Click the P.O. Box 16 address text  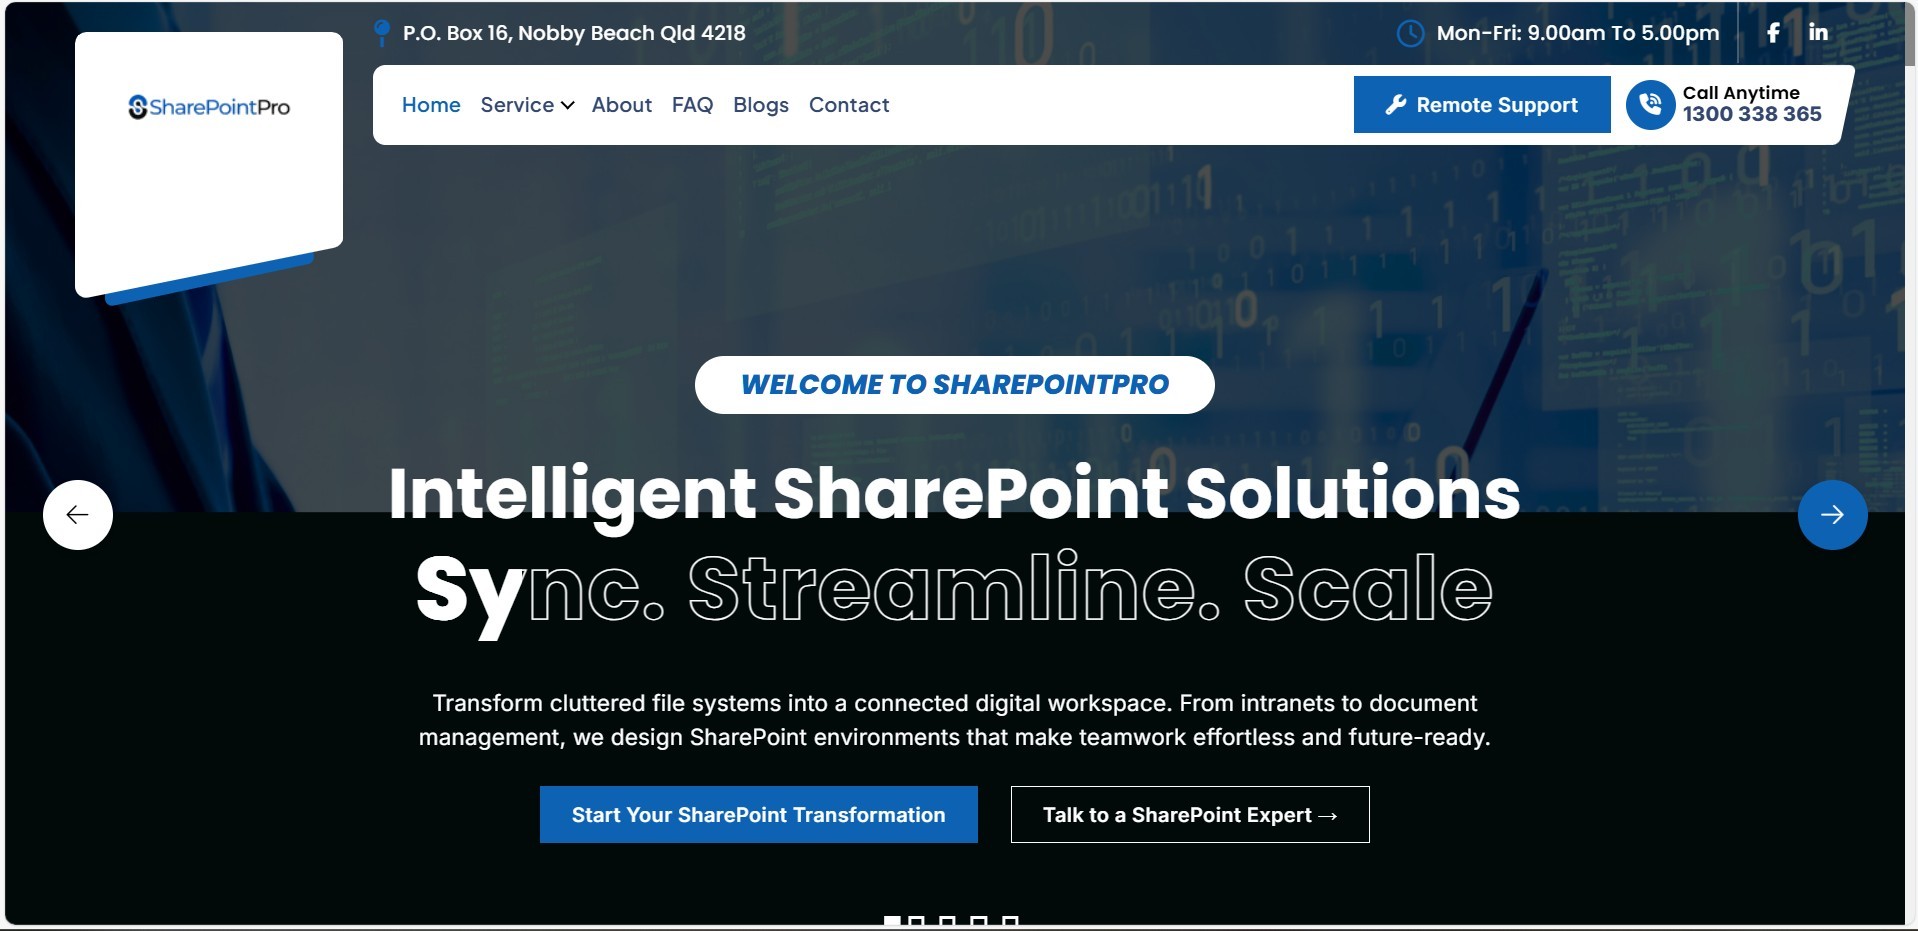[574, 33]
